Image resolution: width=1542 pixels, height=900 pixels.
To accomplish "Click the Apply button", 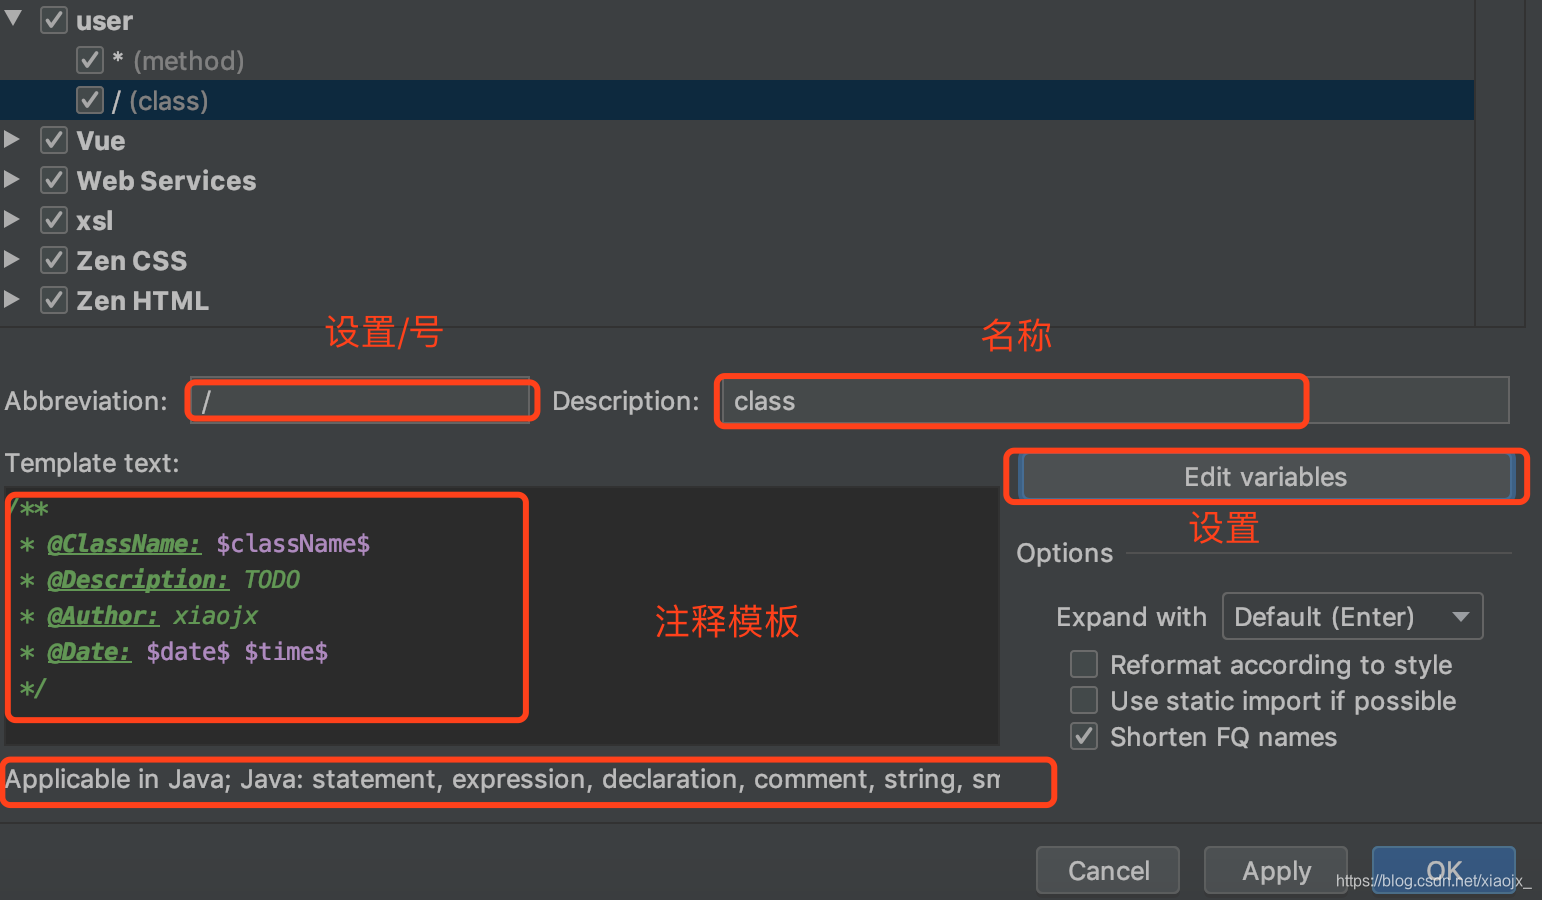I will pyautogui.click(x=1276, y=870).
